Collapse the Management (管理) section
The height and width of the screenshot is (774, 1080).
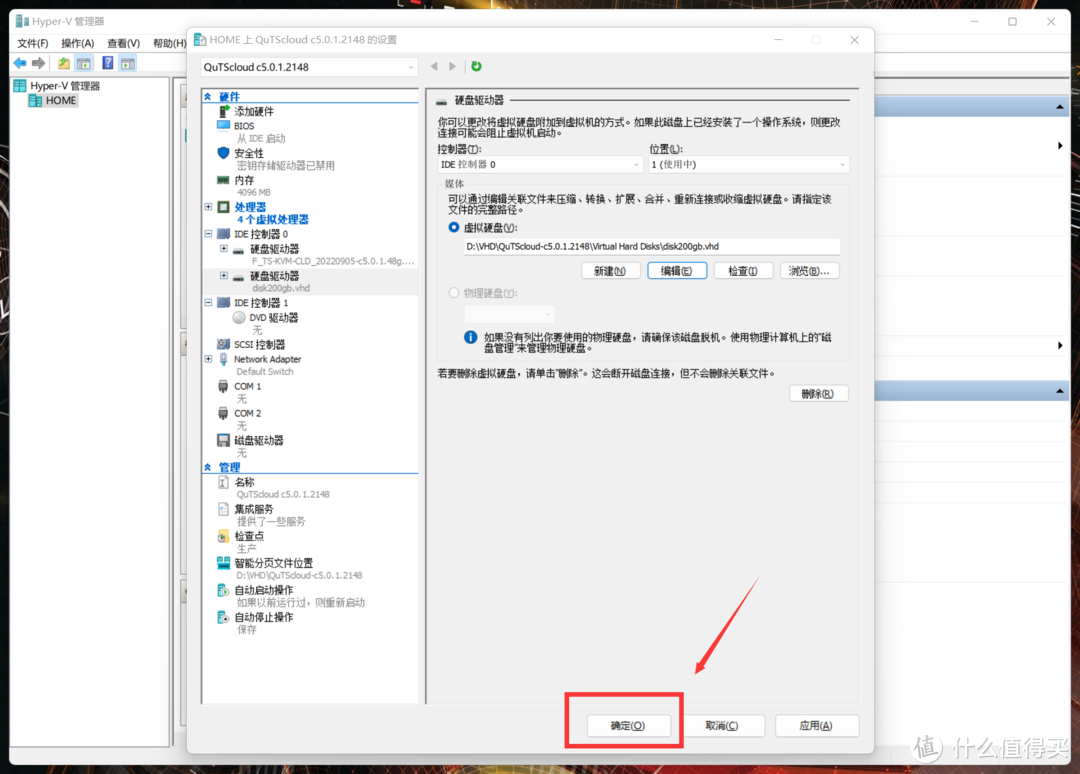[x=208, y=467]
